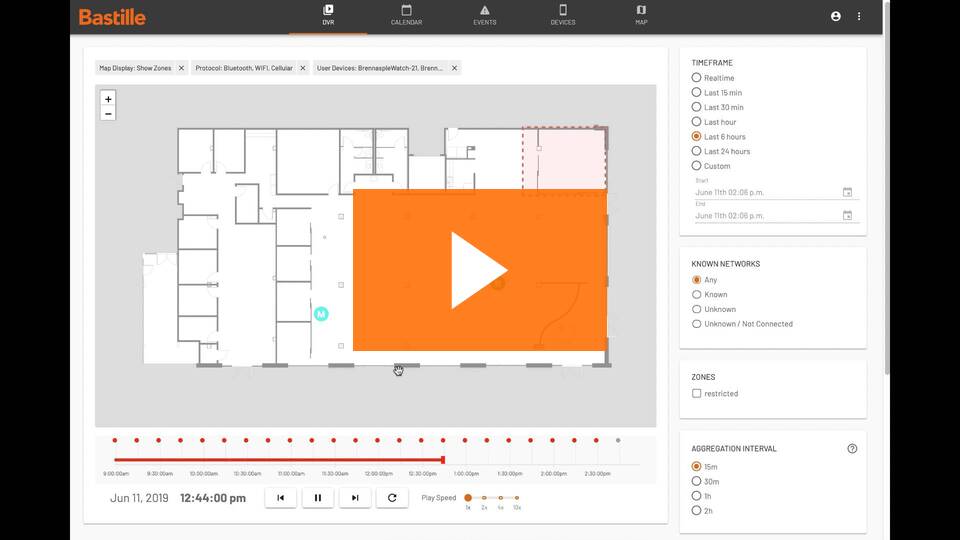Image resolution: width=960 pixels, height=540 pixels.
Task: Click the red timeline playhead handle
Action: (443, 460)
